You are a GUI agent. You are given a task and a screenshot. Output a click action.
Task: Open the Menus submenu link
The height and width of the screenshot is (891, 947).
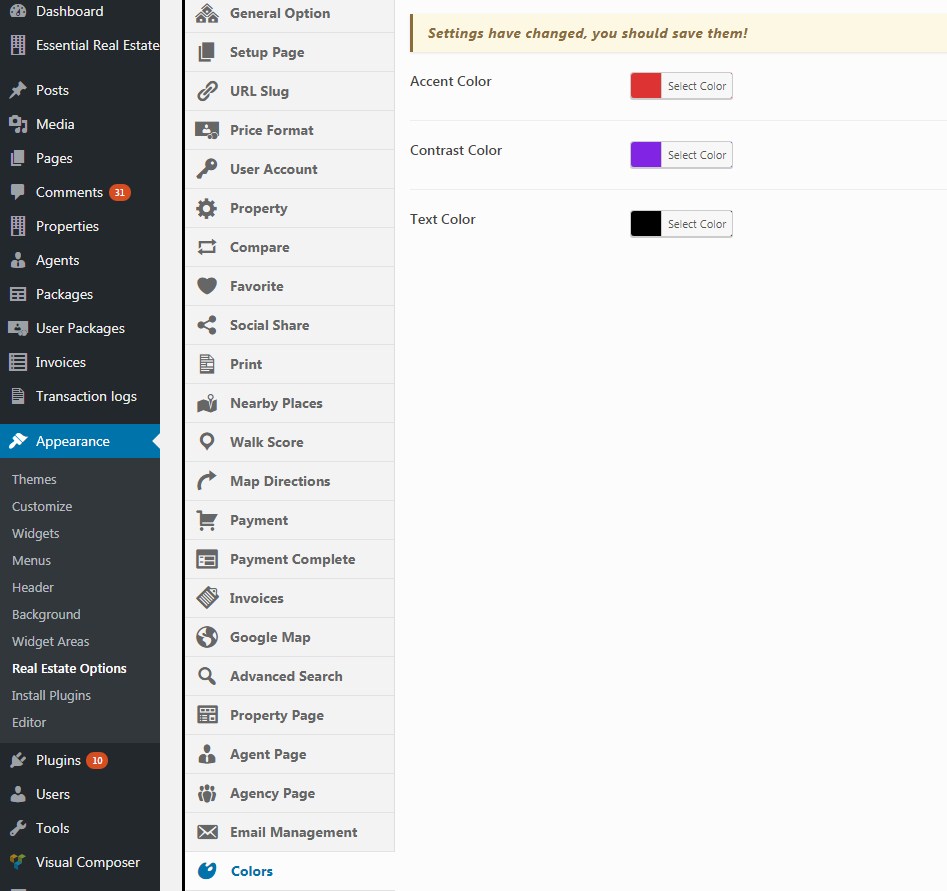click(31, 561)
